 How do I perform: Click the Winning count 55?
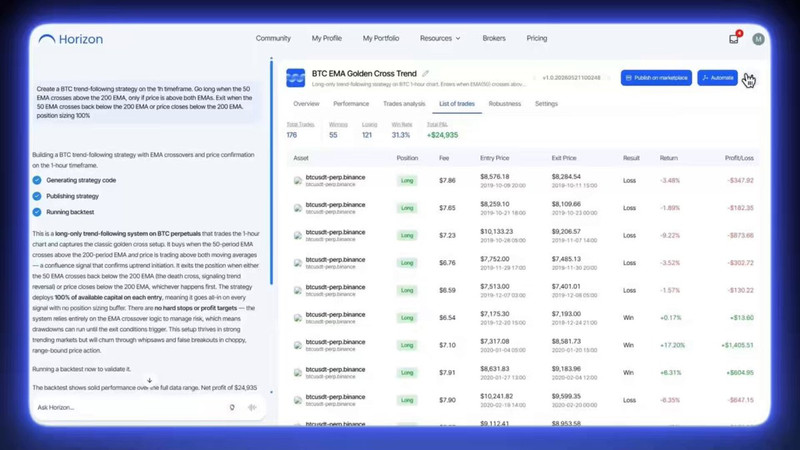tap(333, 135)
